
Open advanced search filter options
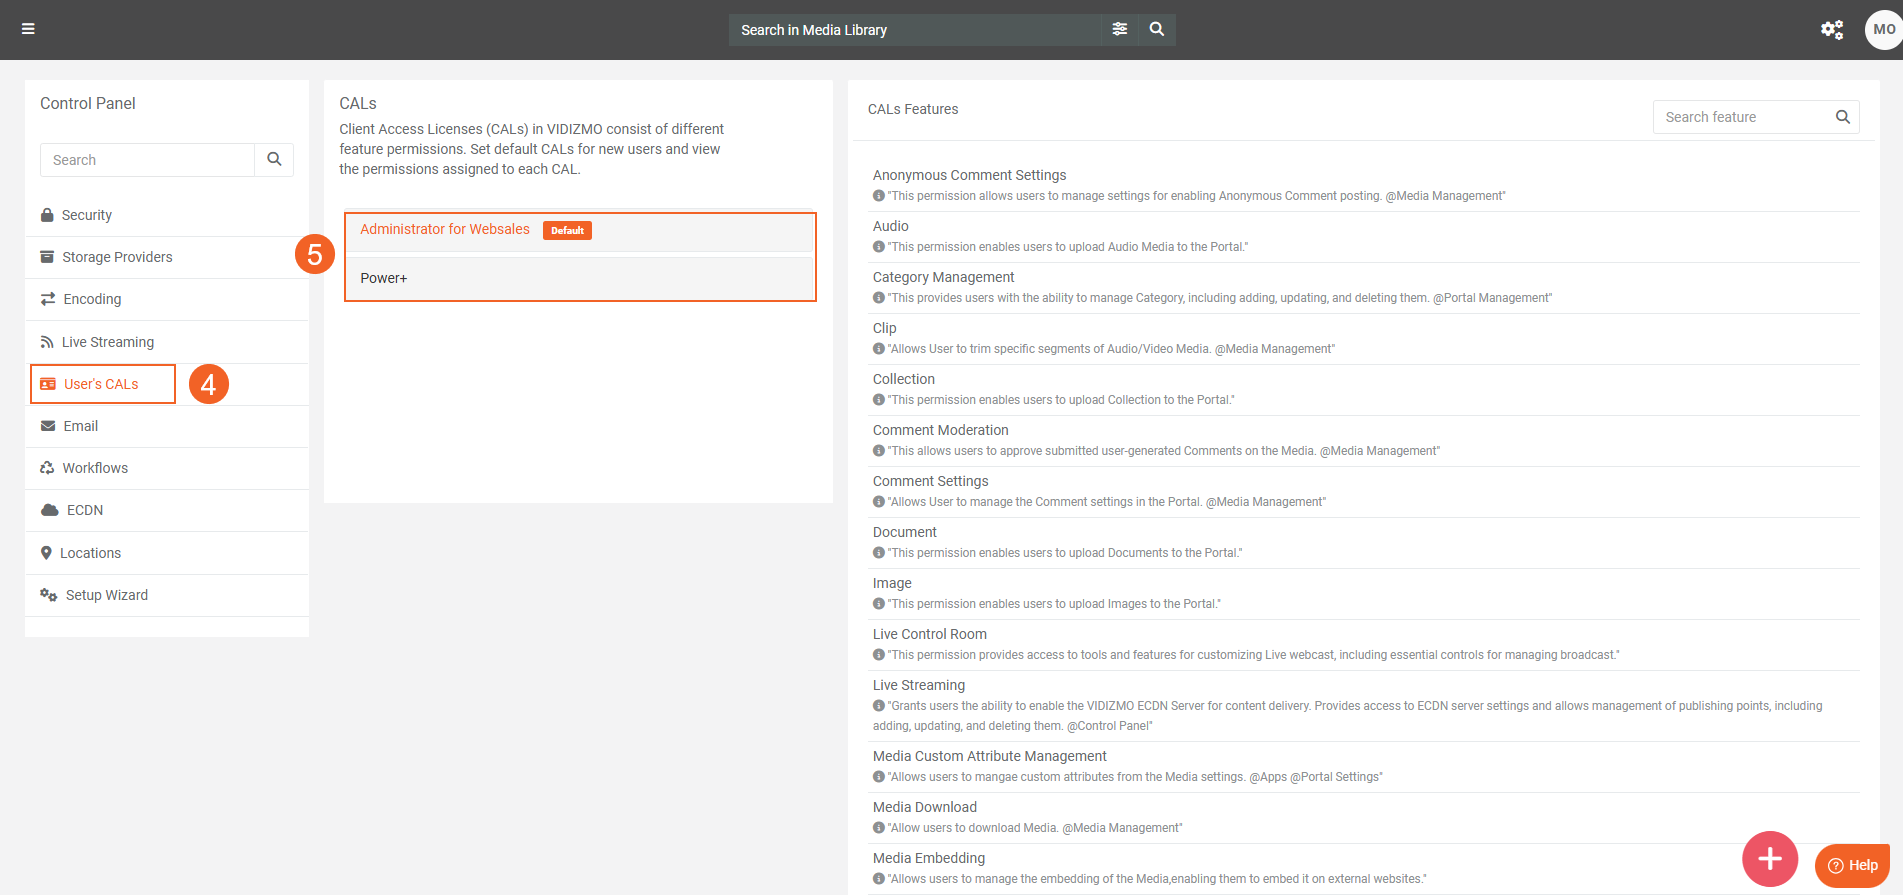click(1119, 29)
